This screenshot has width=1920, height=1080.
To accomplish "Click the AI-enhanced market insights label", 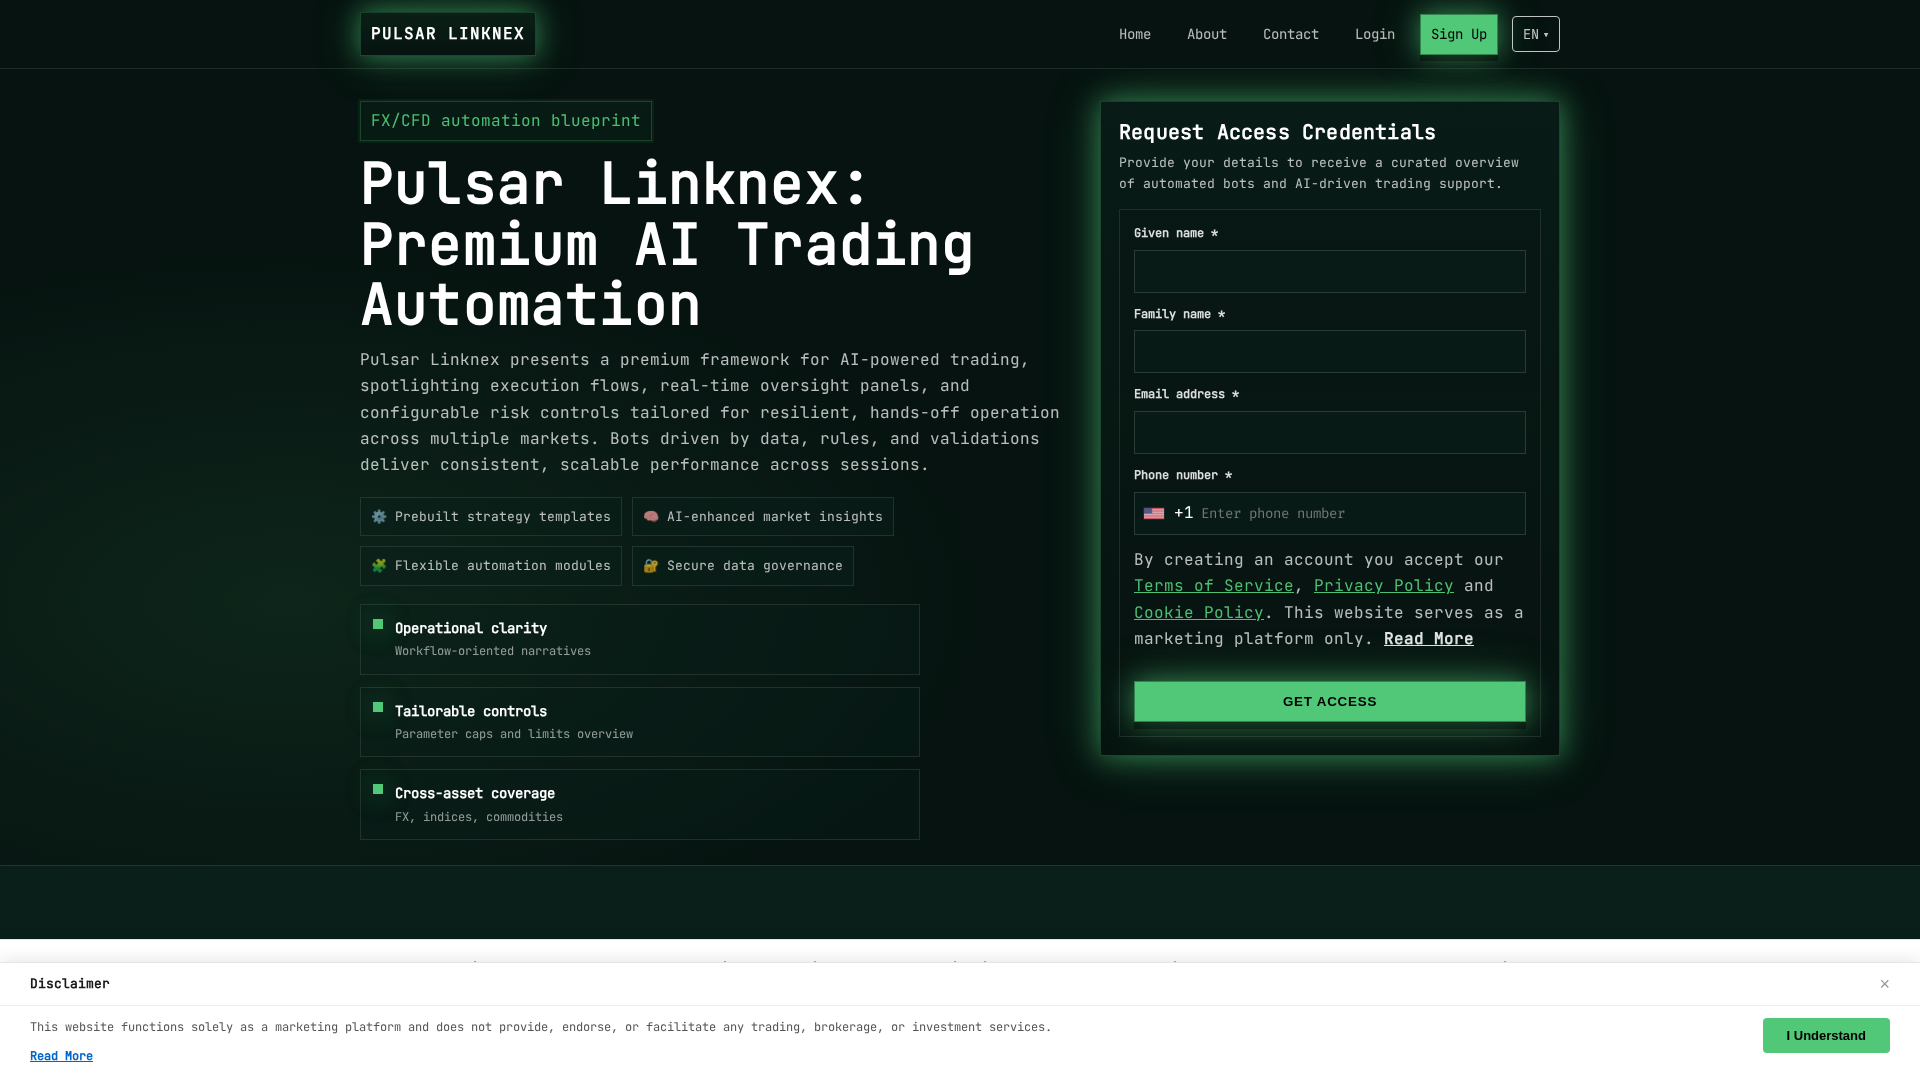I will pos(775,517).
